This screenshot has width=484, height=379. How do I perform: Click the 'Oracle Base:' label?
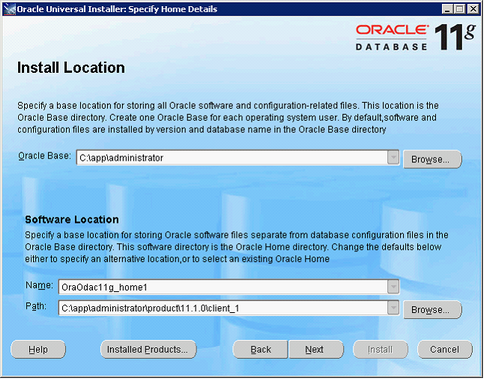pyautogui.click(x=45, y=156)
